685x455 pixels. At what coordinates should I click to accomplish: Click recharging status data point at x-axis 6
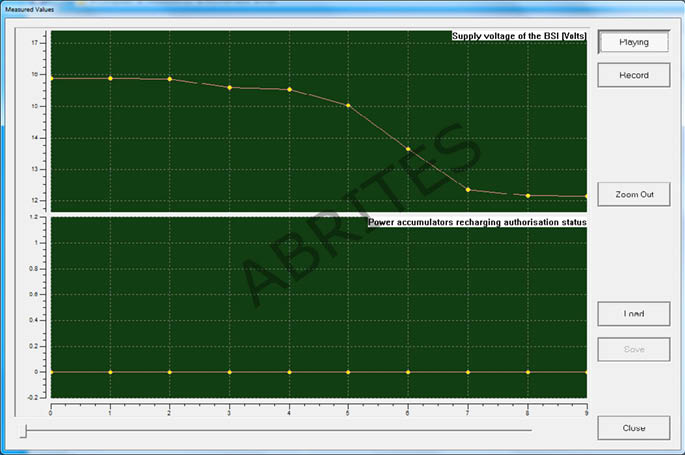coord(408,372)
